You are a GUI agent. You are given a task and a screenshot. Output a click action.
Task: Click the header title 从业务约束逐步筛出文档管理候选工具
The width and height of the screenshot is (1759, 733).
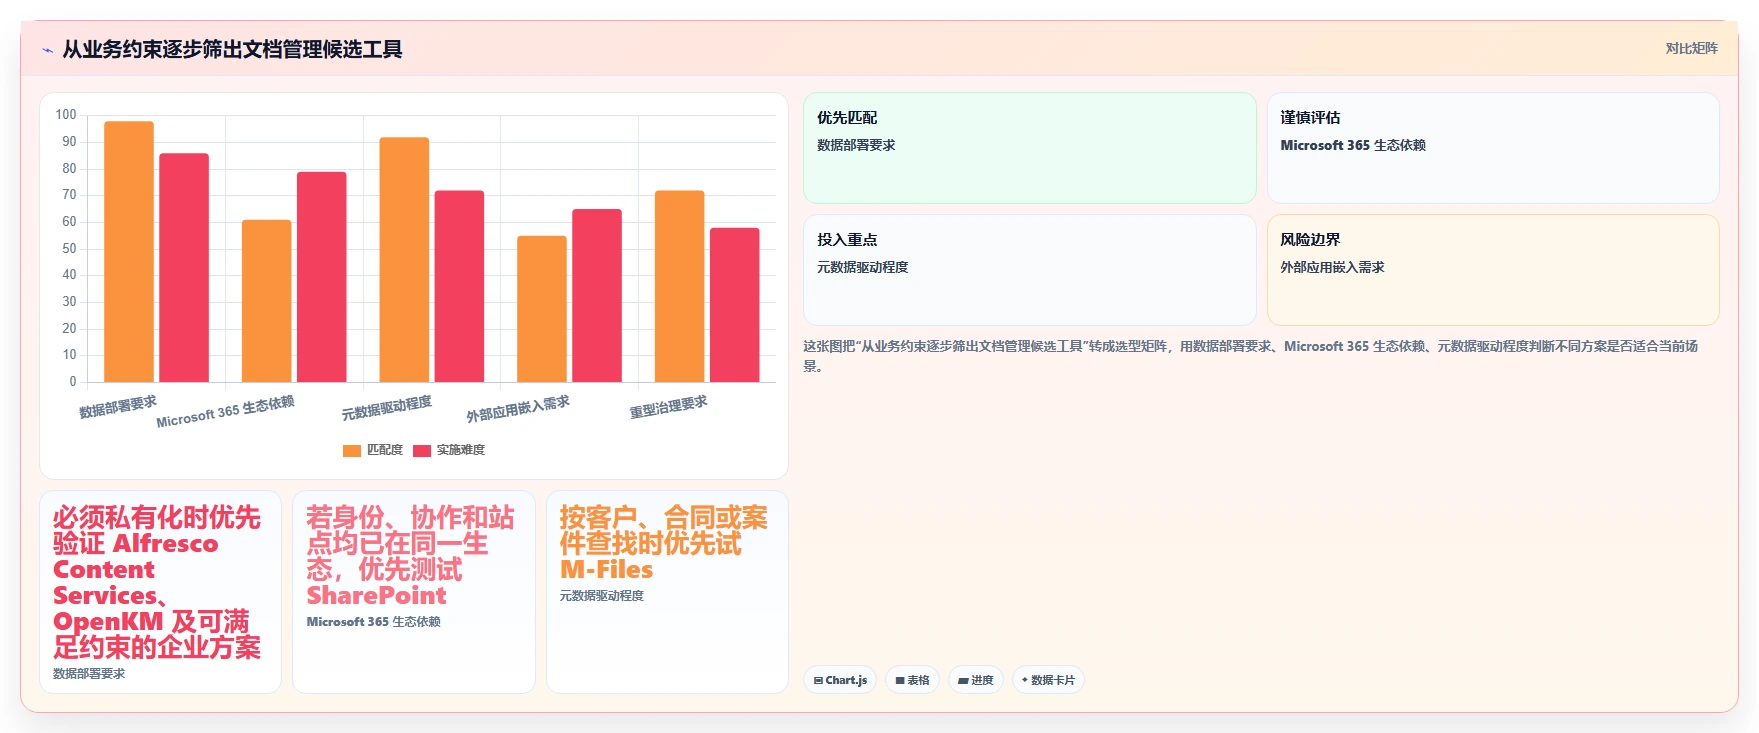tap(232, 49)
